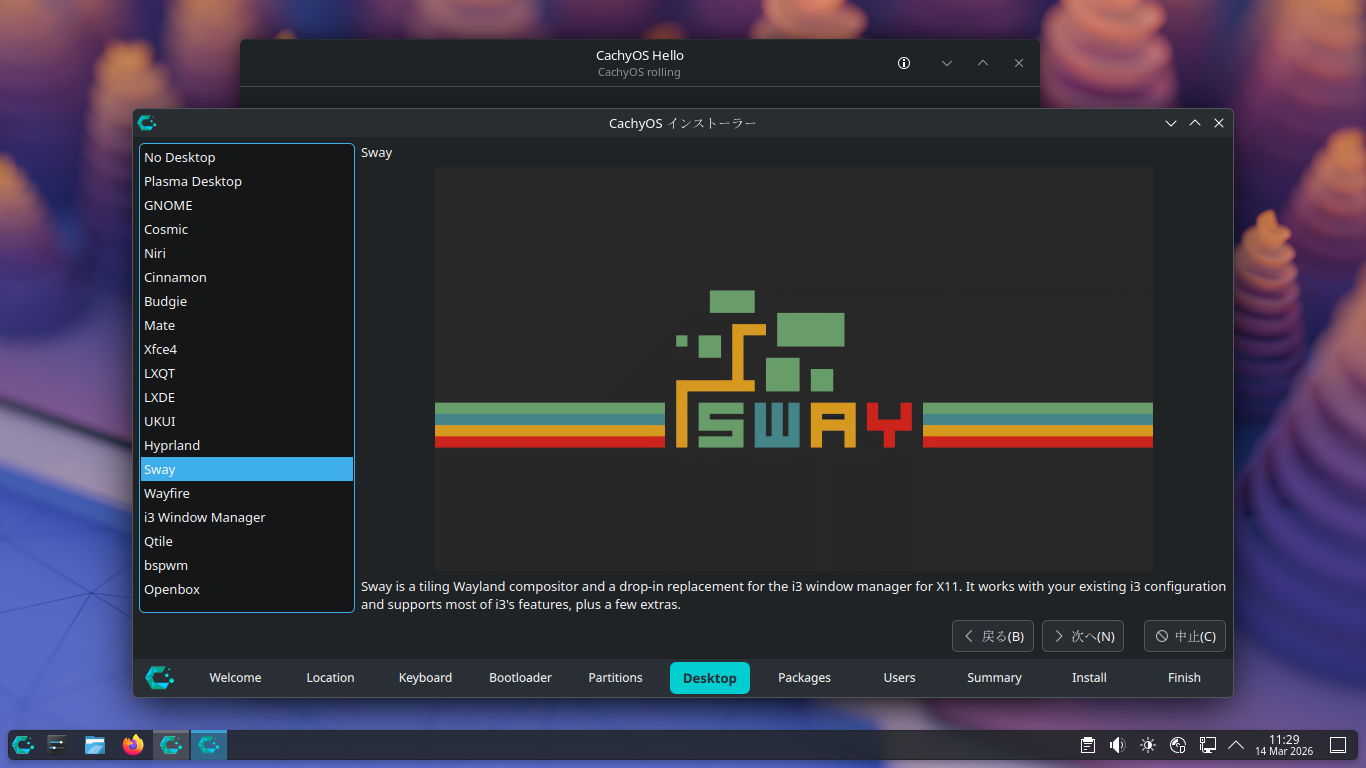Viewport: 1366px width, 768px height.
Task: Click the Location step
Action: 330,678
